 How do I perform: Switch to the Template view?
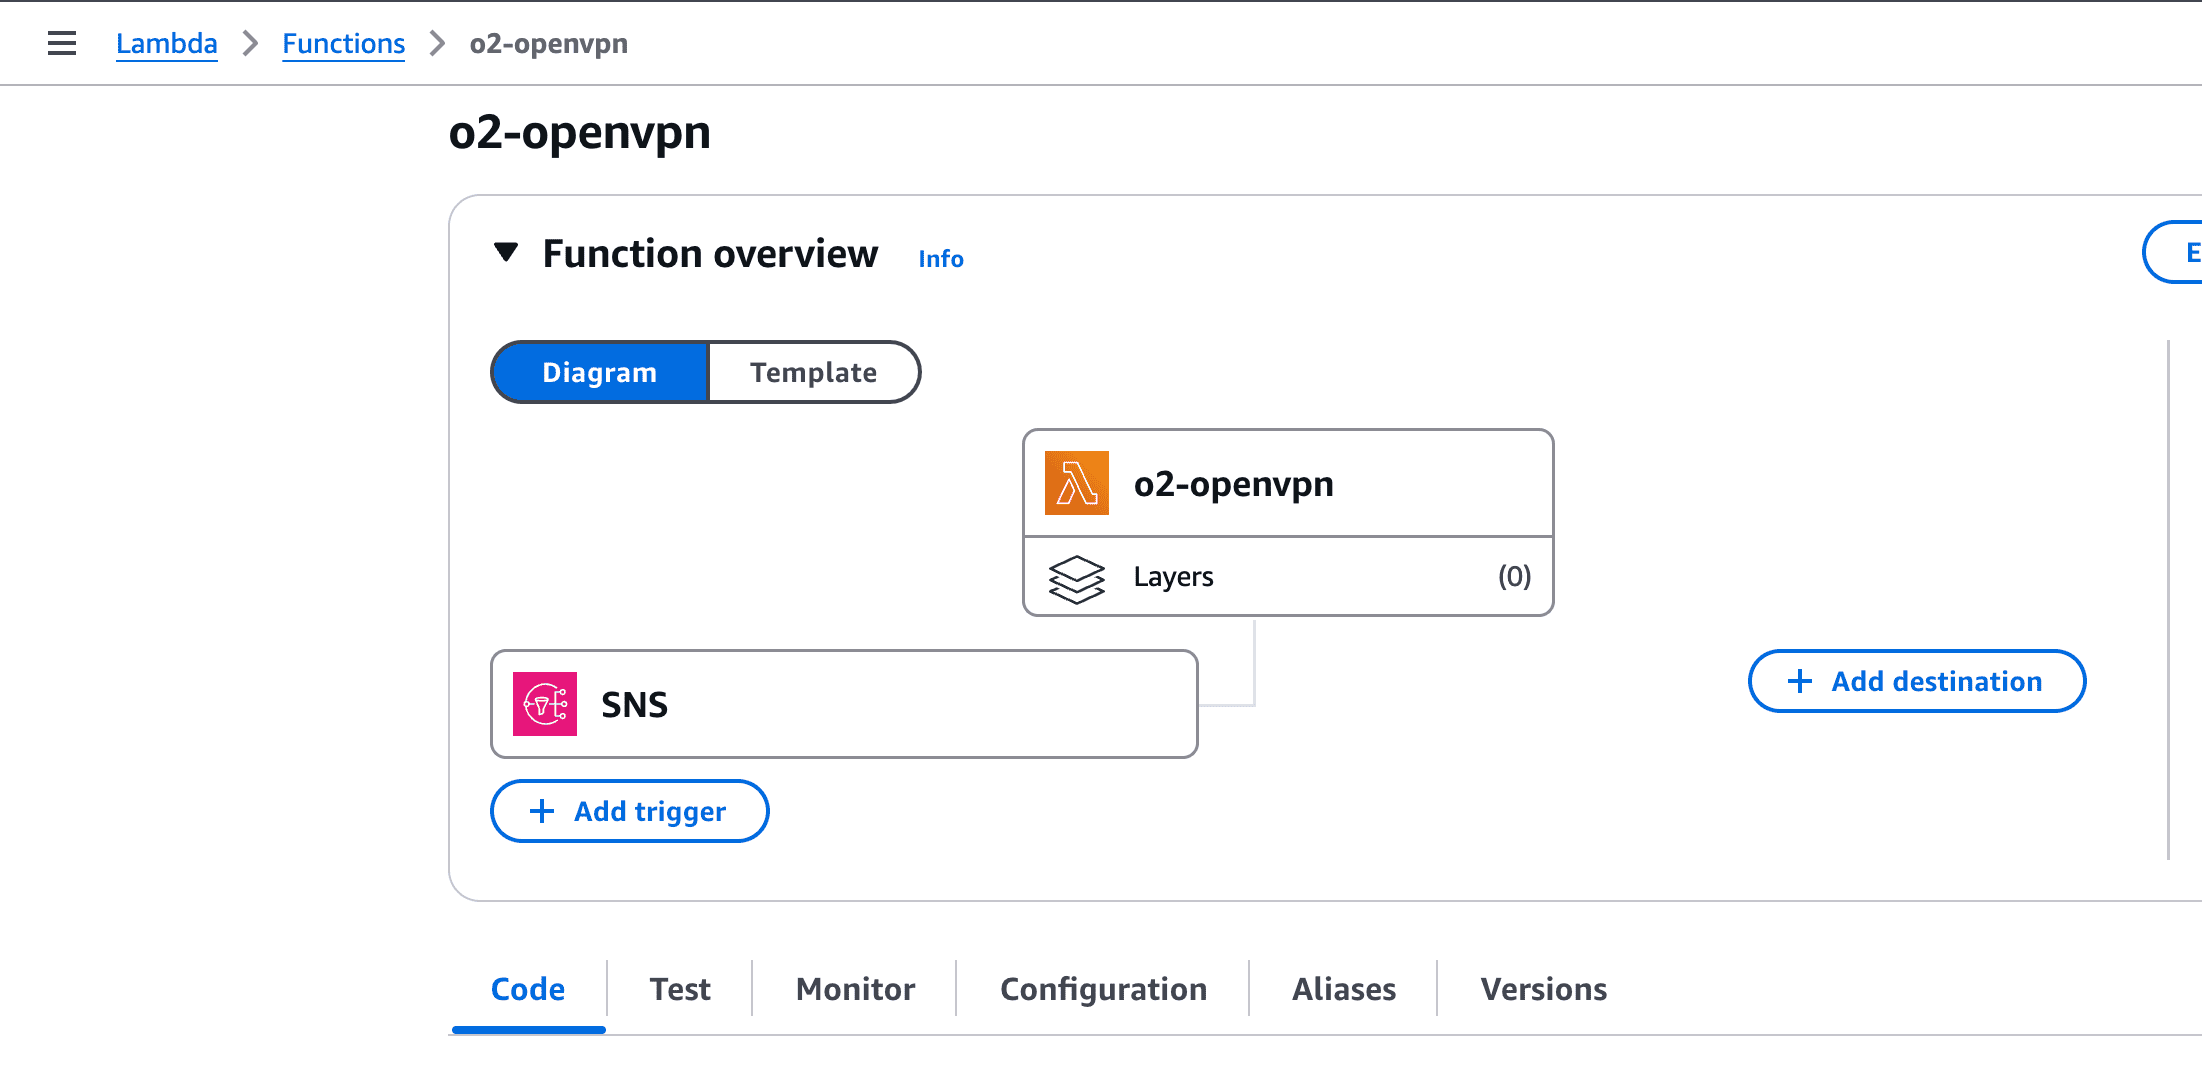tap(813, 371)
